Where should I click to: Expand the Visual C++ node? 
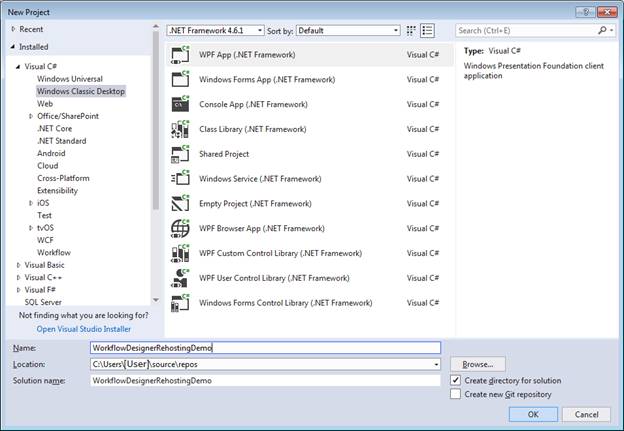(18, 277)
